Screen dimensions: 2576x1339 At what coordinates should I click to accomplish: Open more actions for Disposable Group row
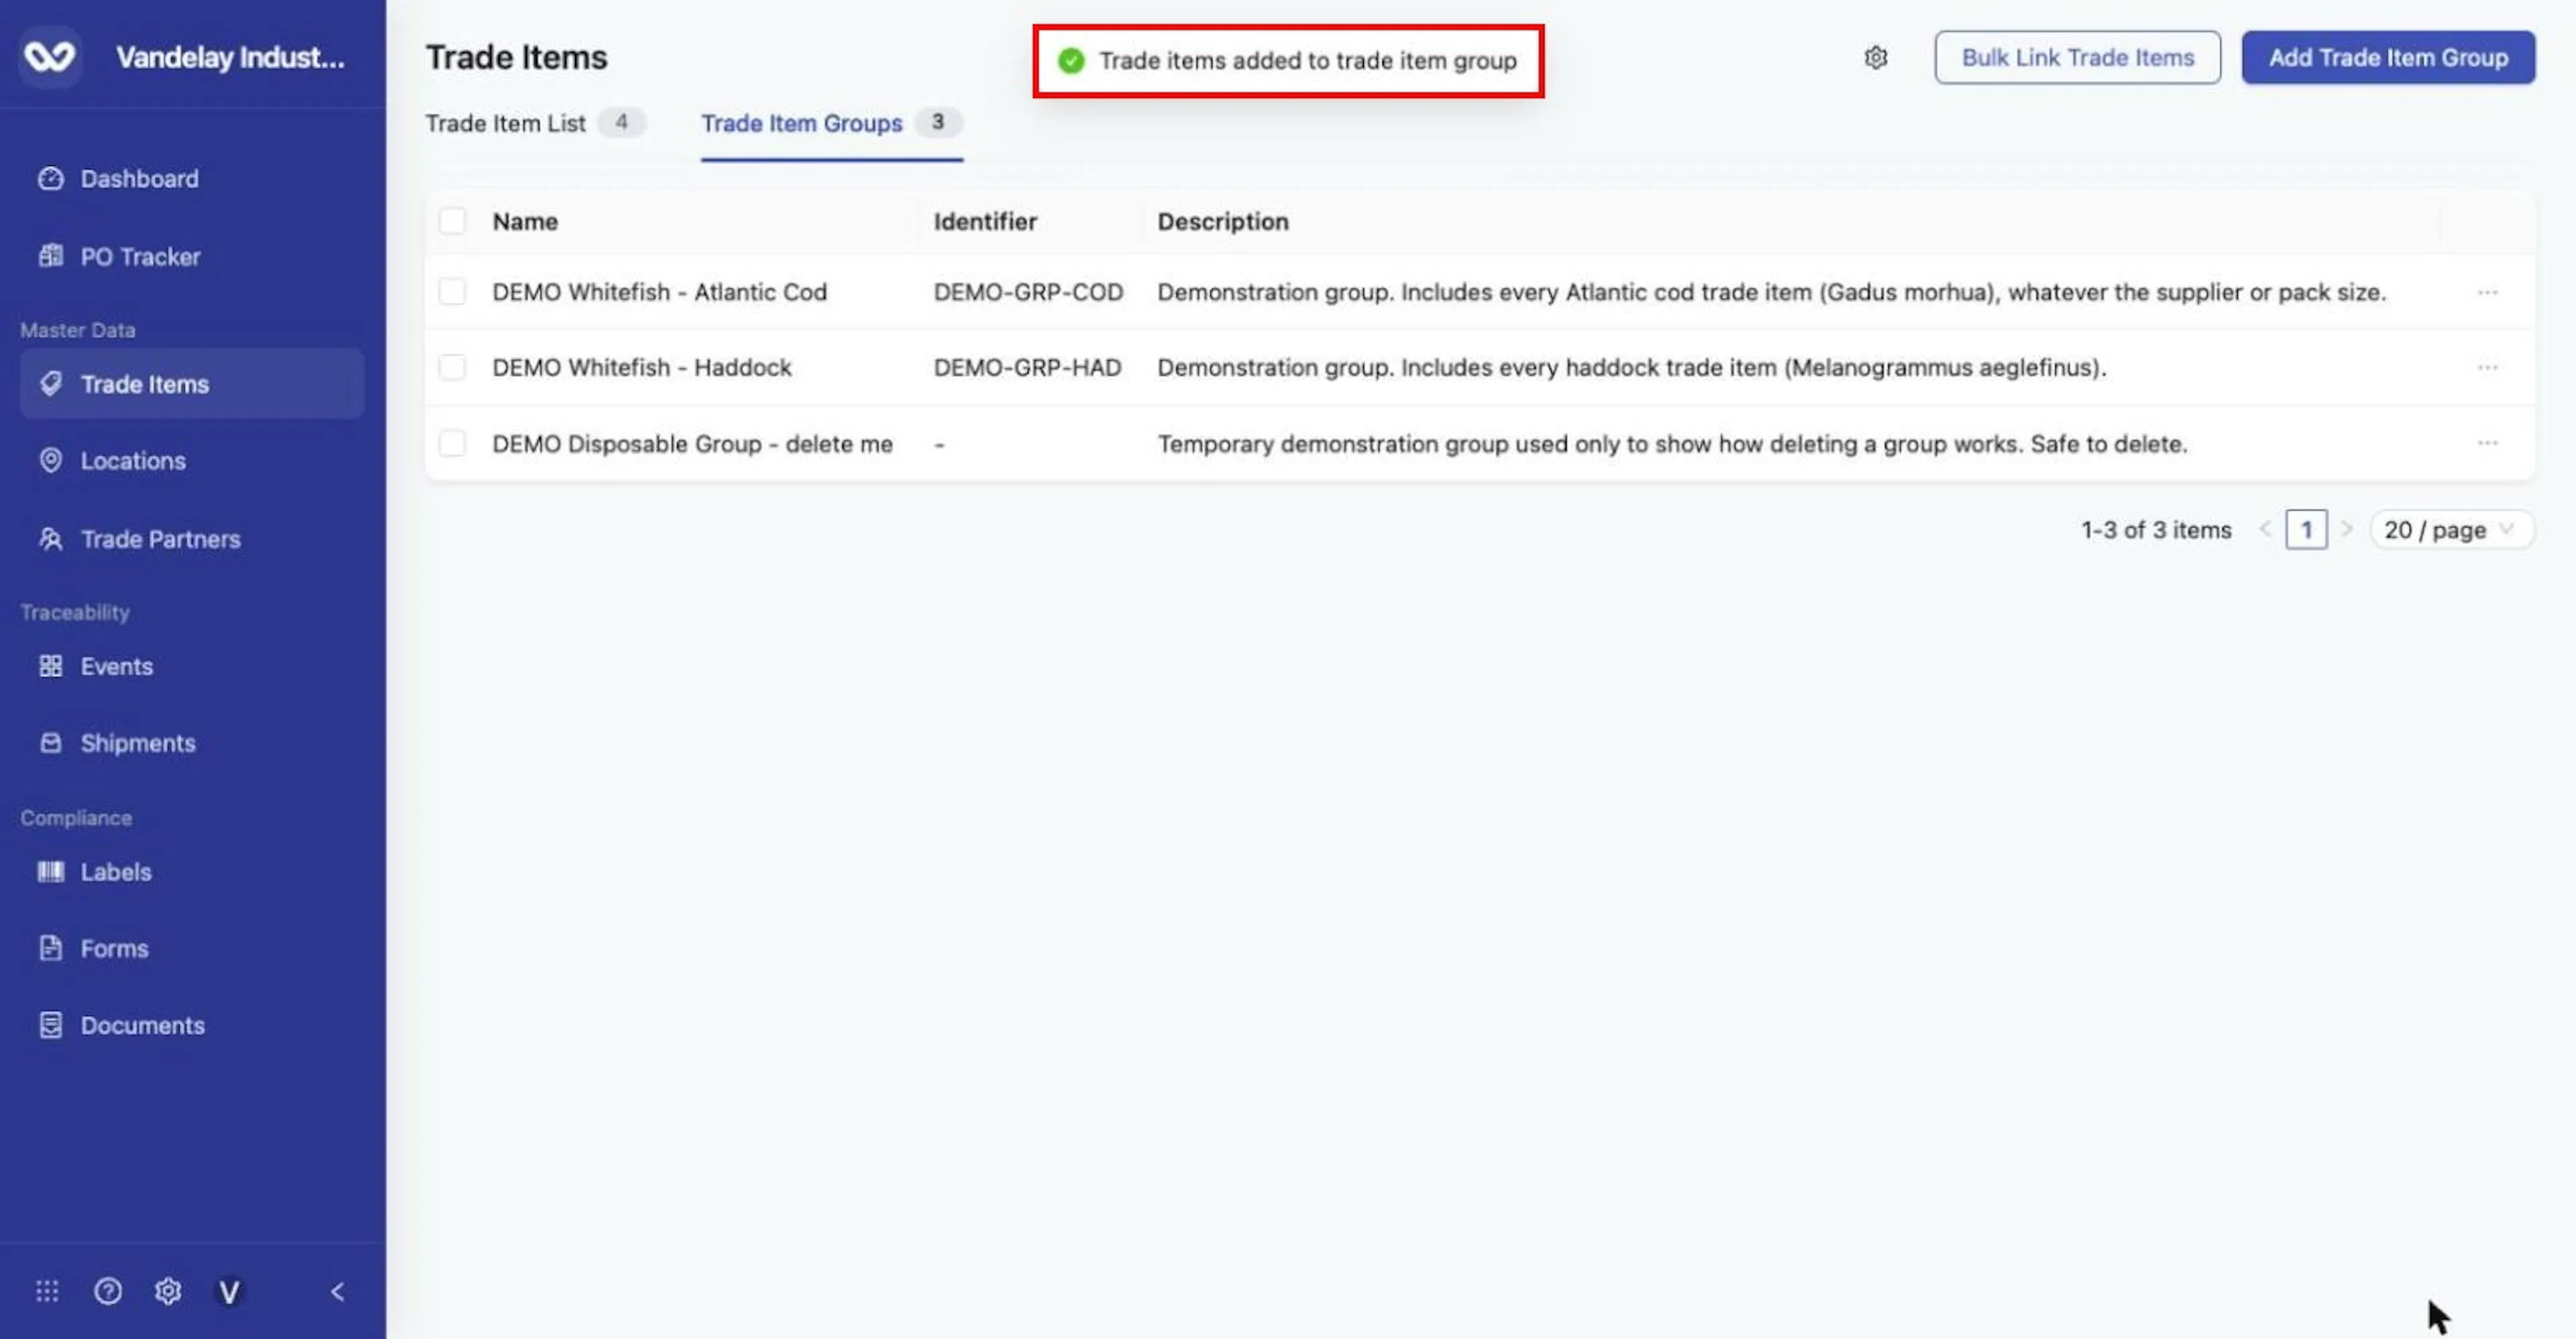click(x=2488, y=443)
